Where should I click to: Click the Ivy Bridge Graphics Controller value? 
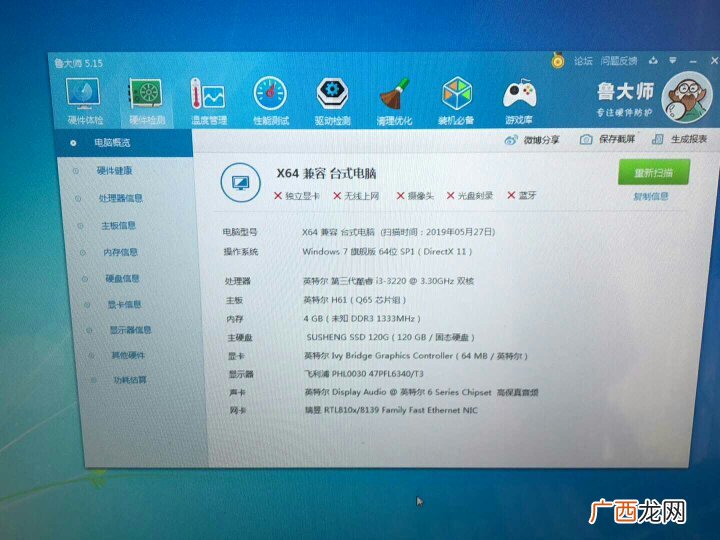tap(416, 356)
